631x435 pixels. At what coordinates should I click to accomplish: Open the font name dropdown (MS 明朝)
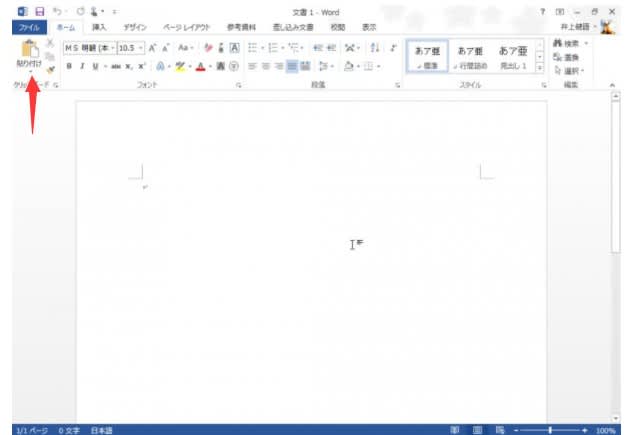point(90,48)
